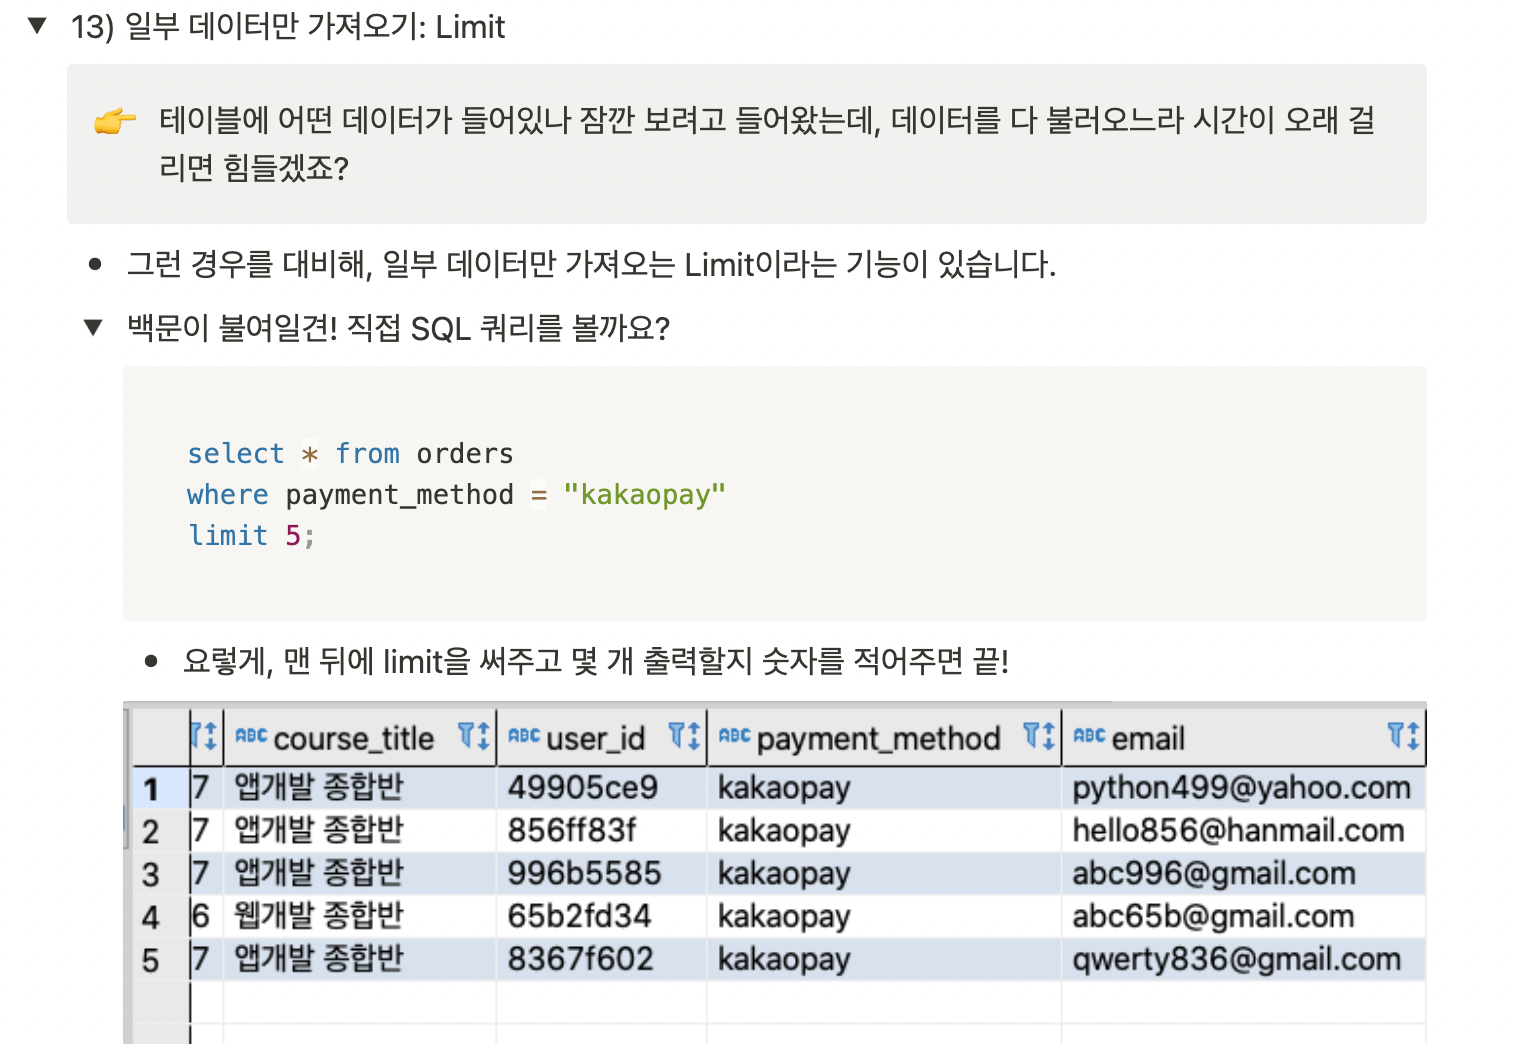Click user_id cell 65b2fd34
The width and height of the screenshot is (1530, 1044).
coord(601,917)
